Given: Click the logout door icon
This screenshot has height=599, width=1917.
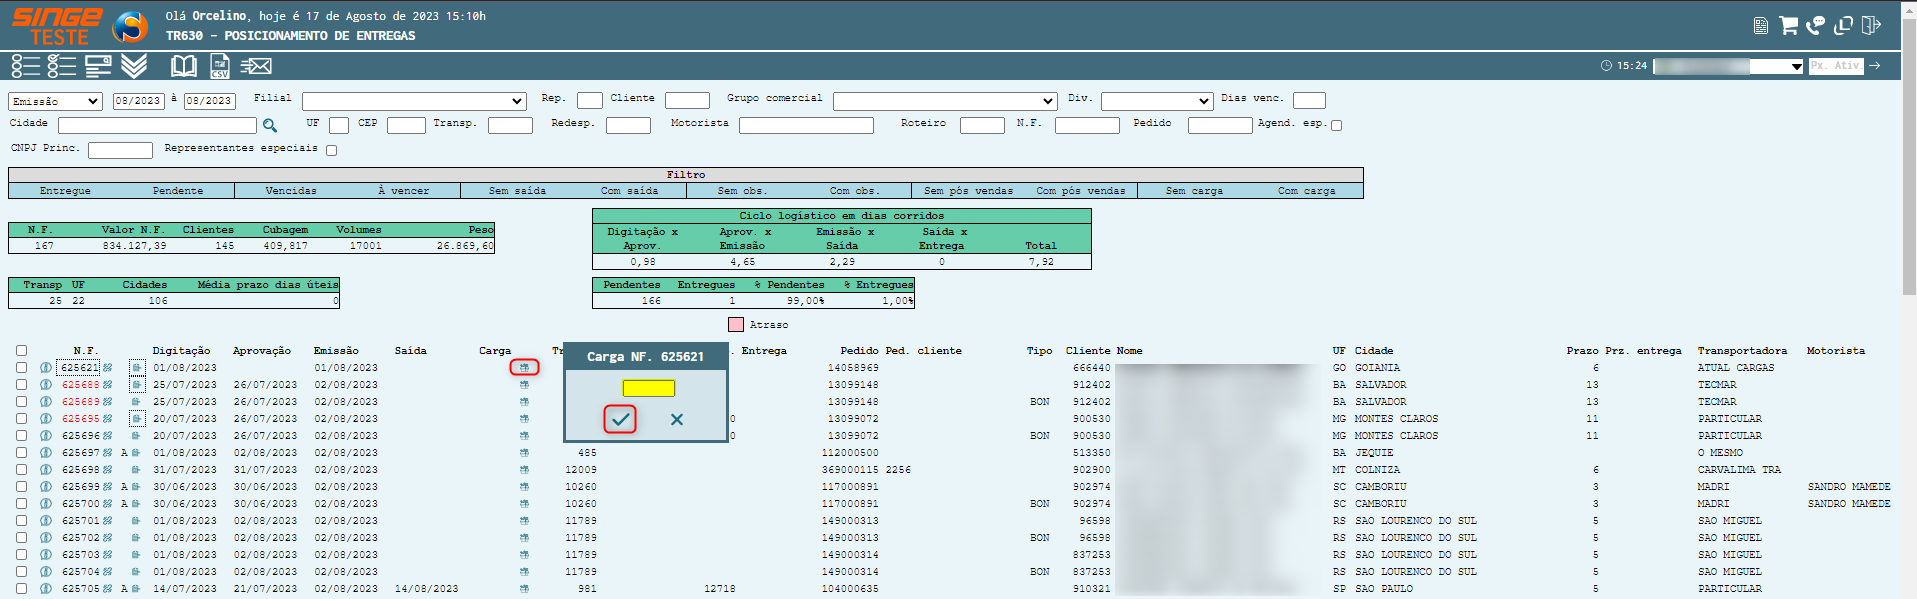Looking at the screenshot, I should click(1871, 25).
